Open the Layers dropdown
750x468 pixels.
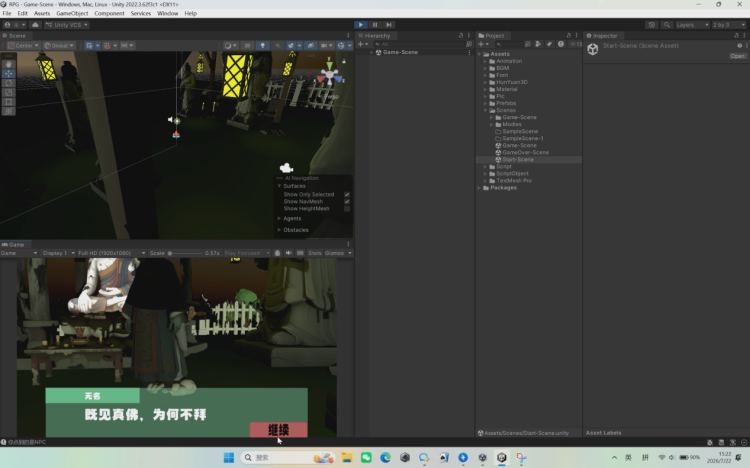pyautogui.click(x=692, y=25)
